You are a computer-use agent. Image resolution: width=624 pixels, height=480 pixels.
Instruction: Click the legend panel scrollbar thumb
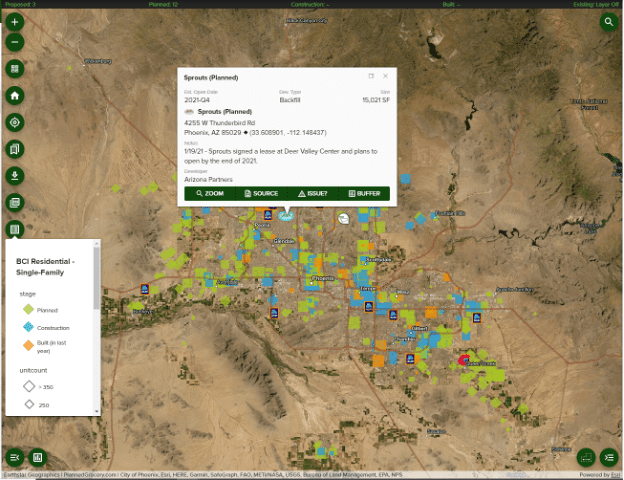point(96,277)
